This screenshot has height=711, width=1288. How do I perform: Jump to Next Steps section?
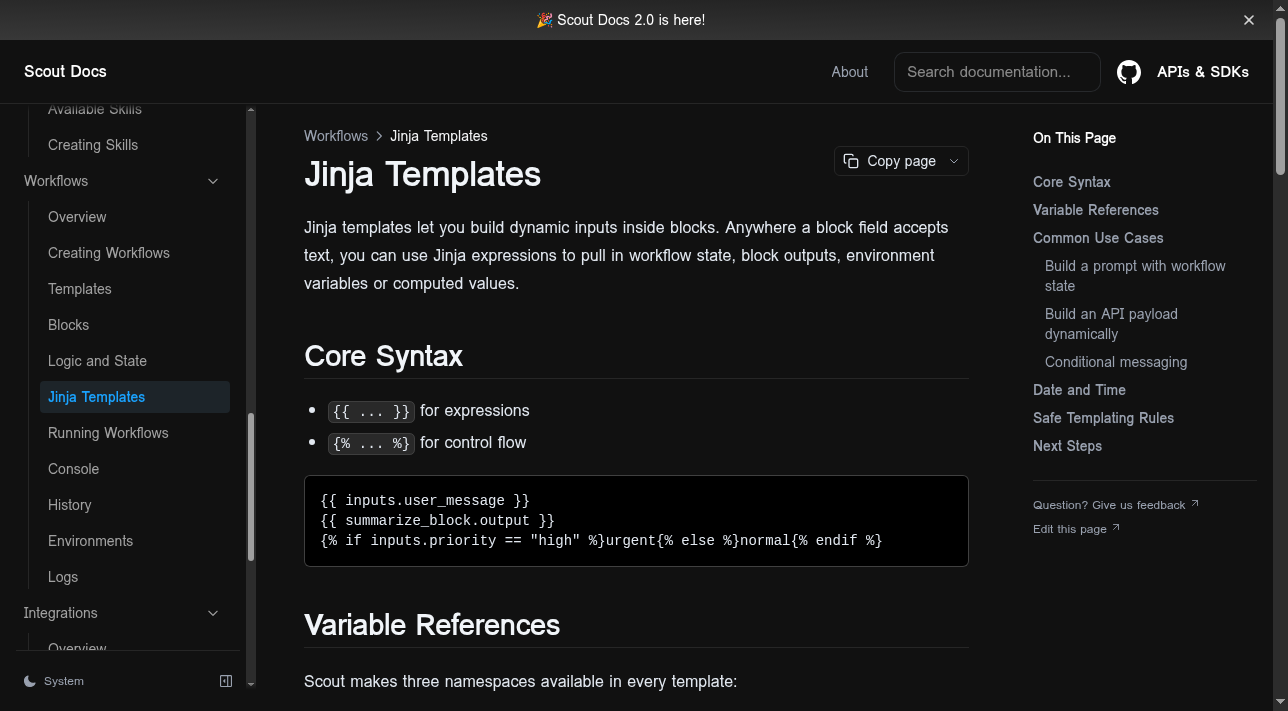tap(1067, 446)
